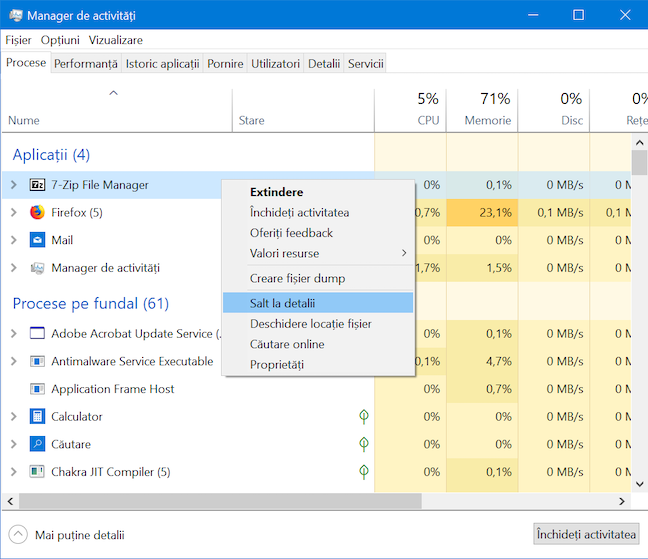Open the Vizualizare menu

pos(116,40)
